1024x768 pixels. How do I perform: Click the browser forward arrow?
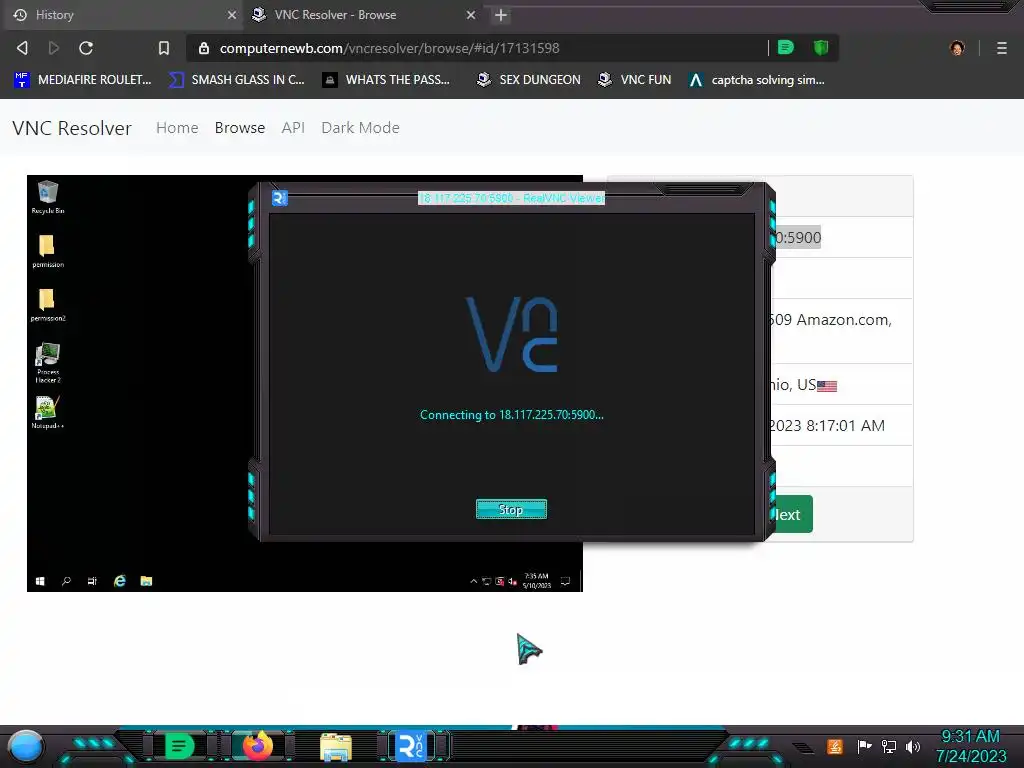pos(54,48)
